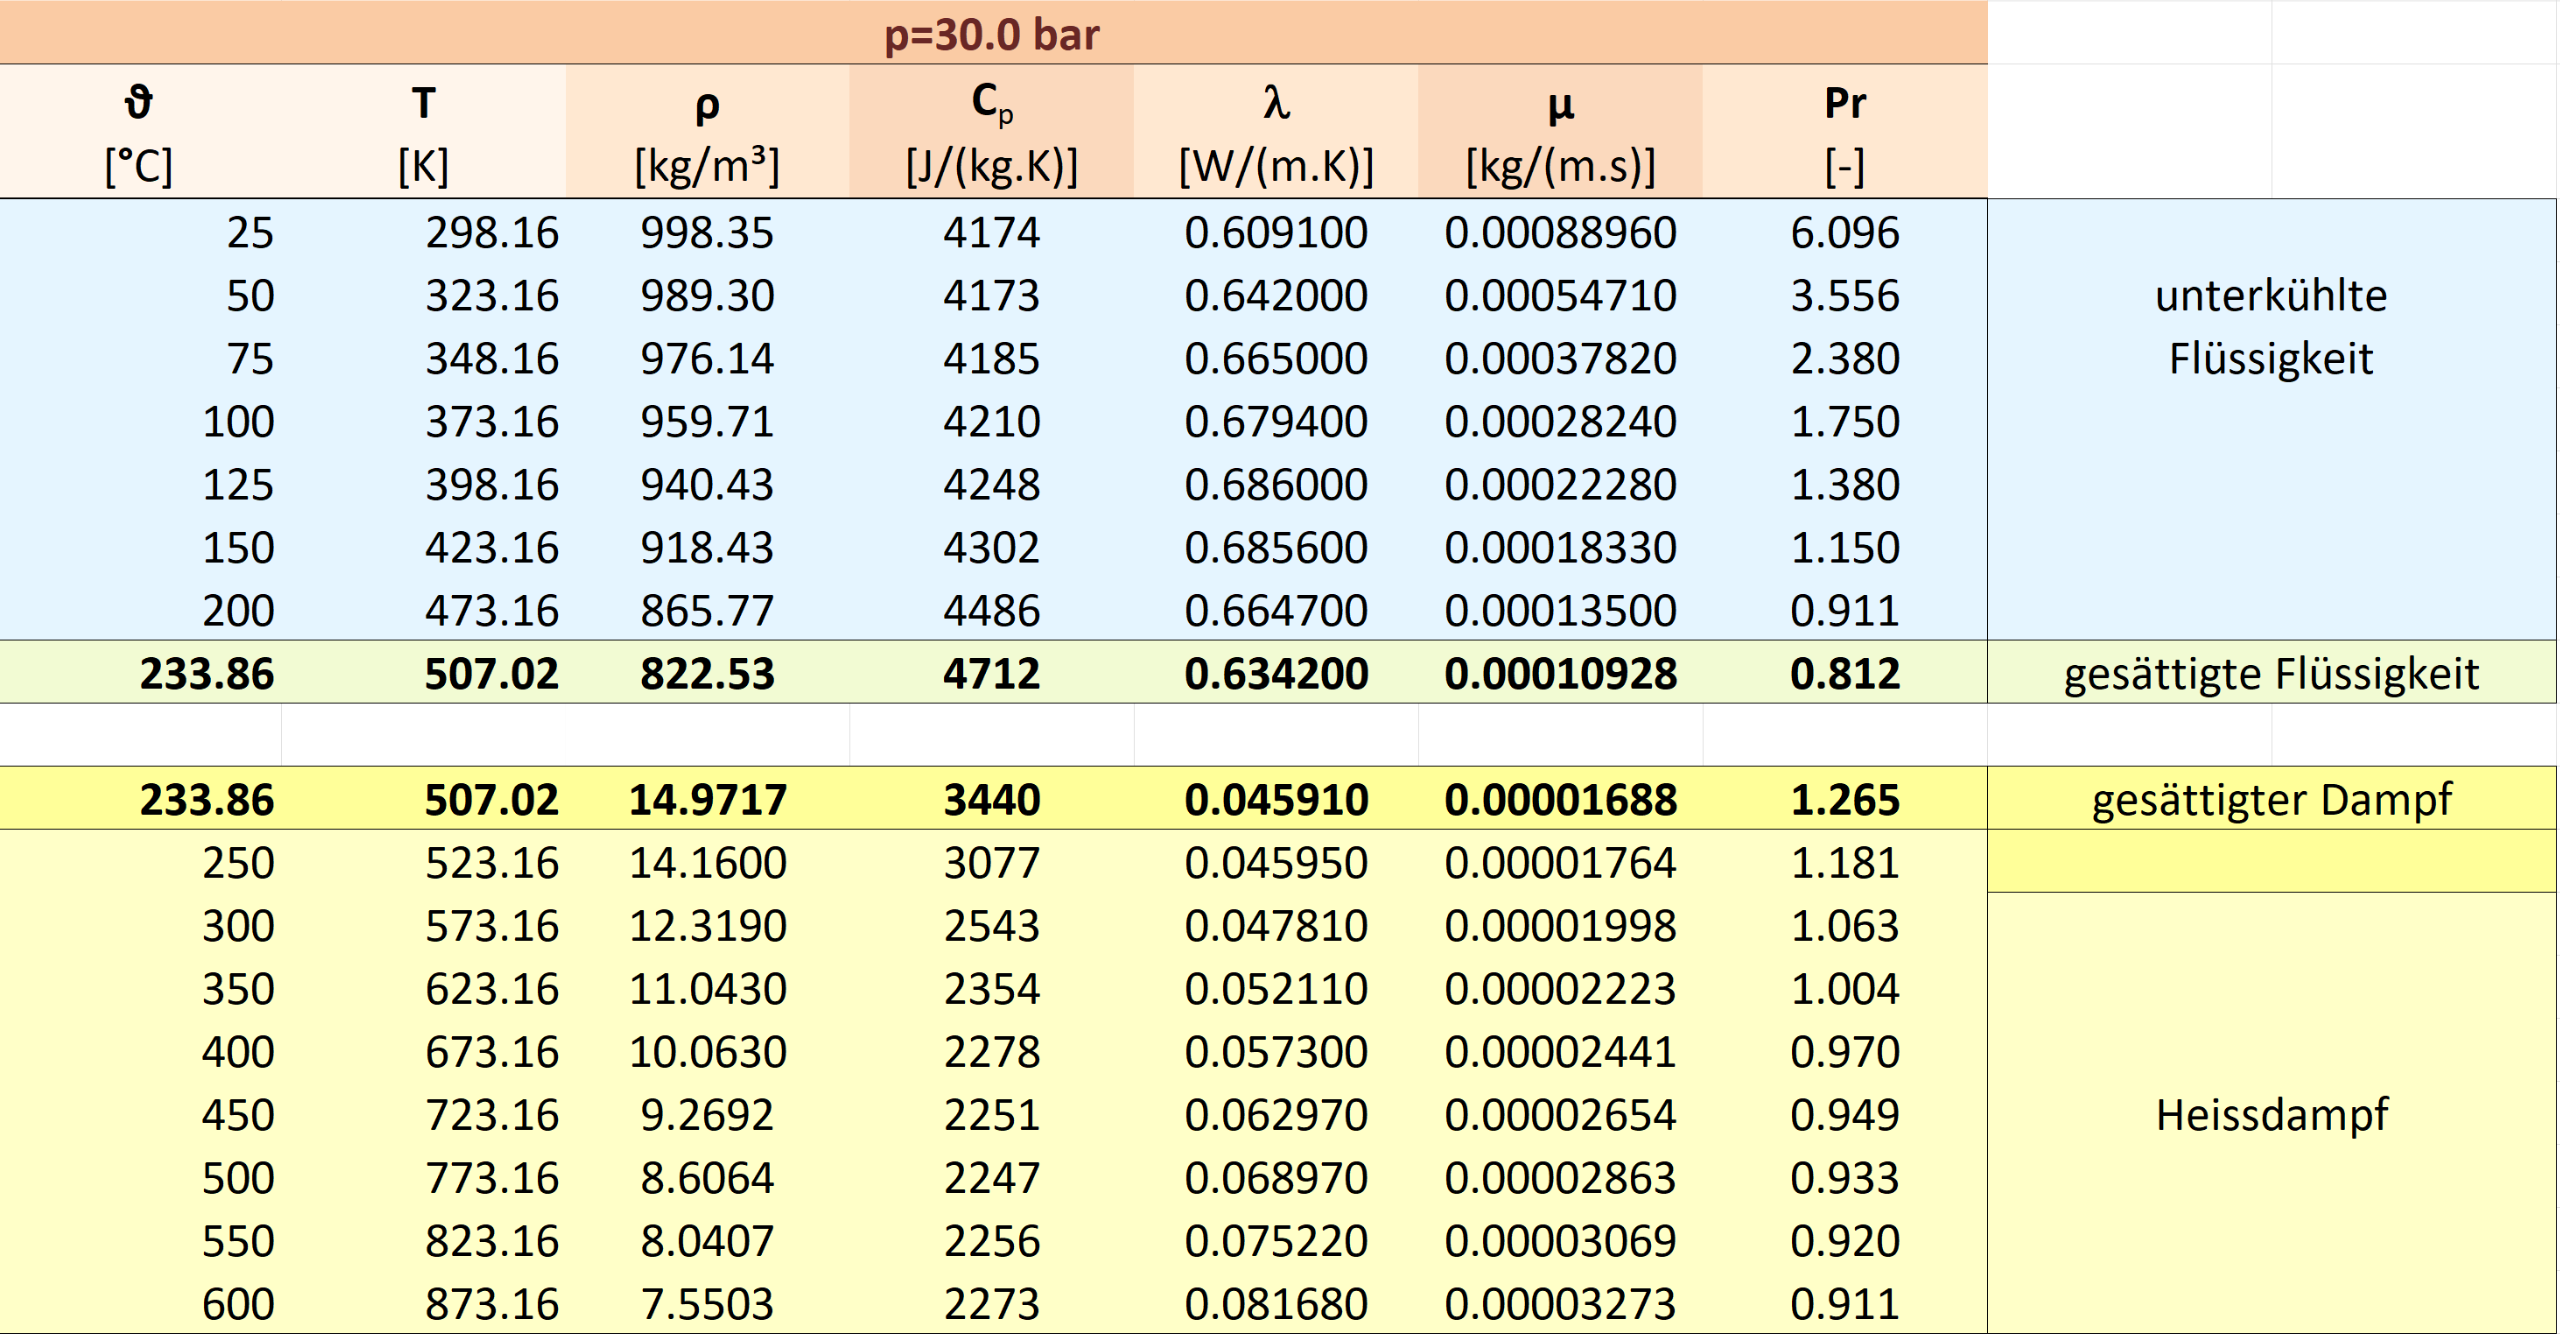Click density cell with value 998.35

point(707,232)
